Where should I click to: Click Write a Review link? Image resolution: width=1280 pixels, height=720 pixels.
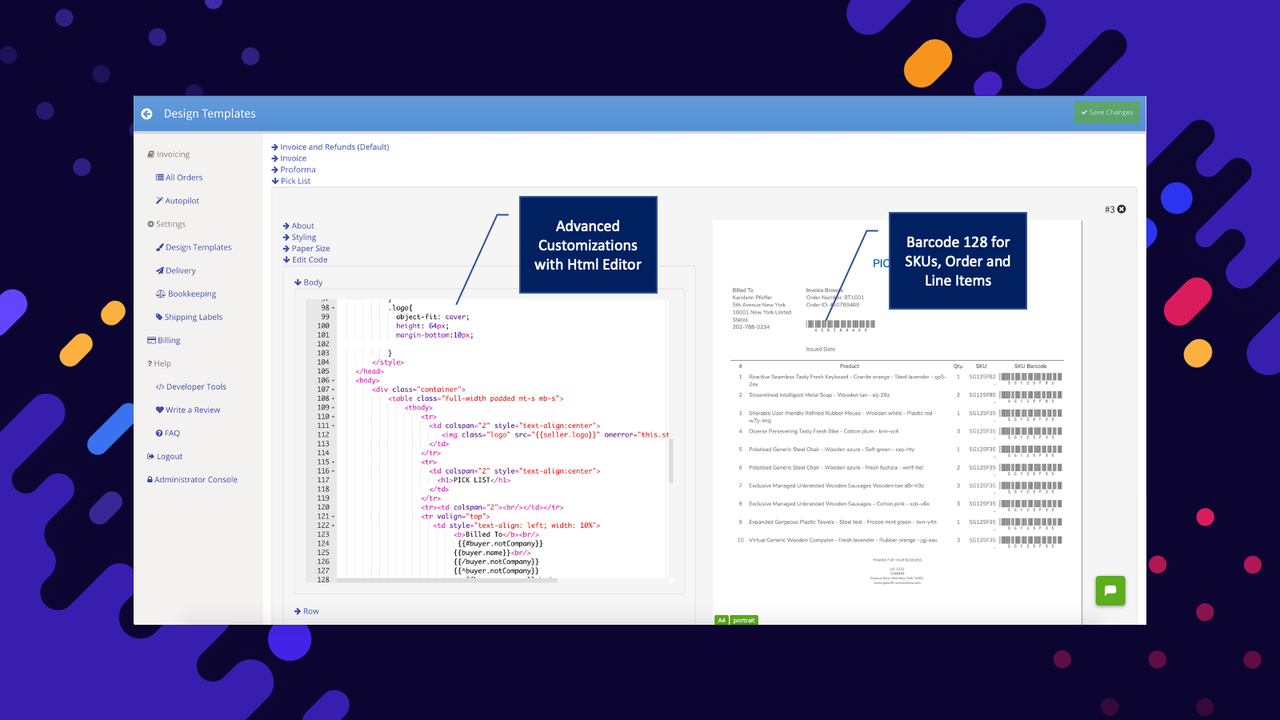click(188, 410)
